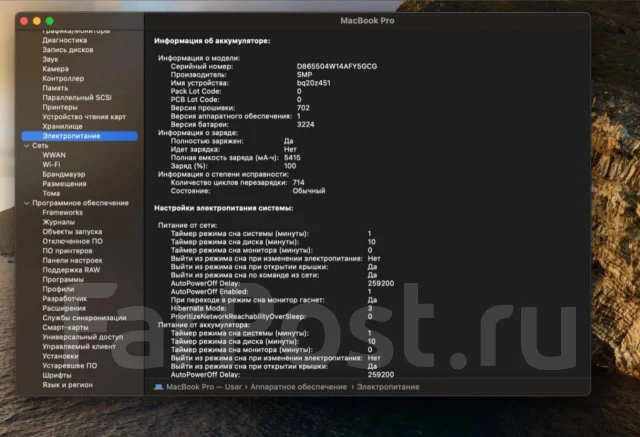The height and width of the screenshot is (437, 640).
Task: Click full charge capacity value 5415
Action: click(292, 157)
